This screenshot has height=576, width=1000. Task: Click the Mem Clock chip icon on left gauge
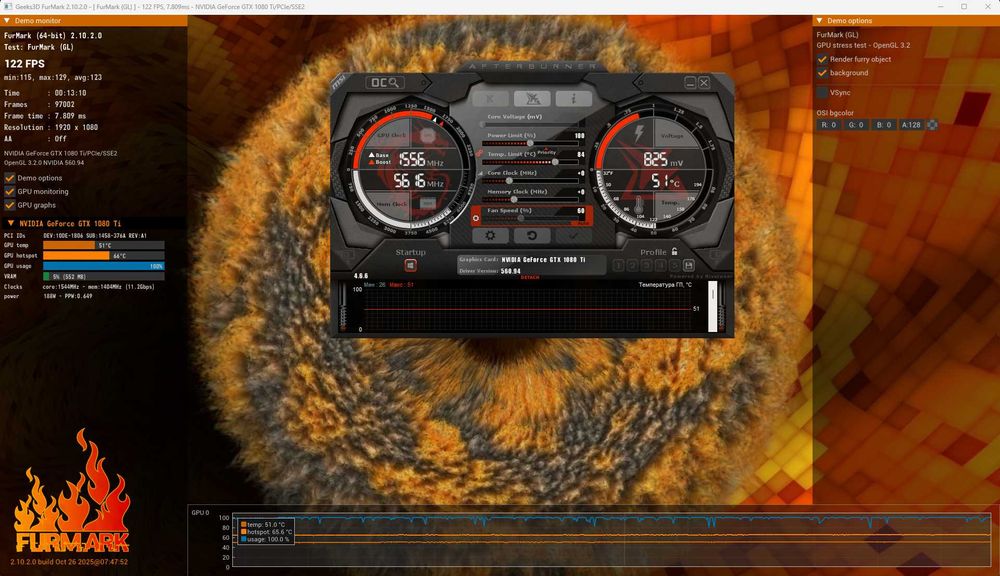click(x=428, y=203)
